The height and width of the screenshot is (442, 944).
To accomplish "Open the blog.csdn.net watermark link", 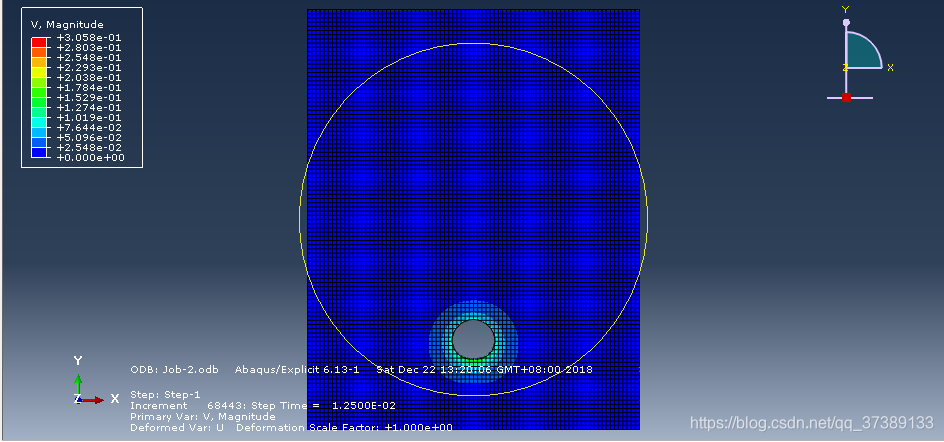I will 813,423.
